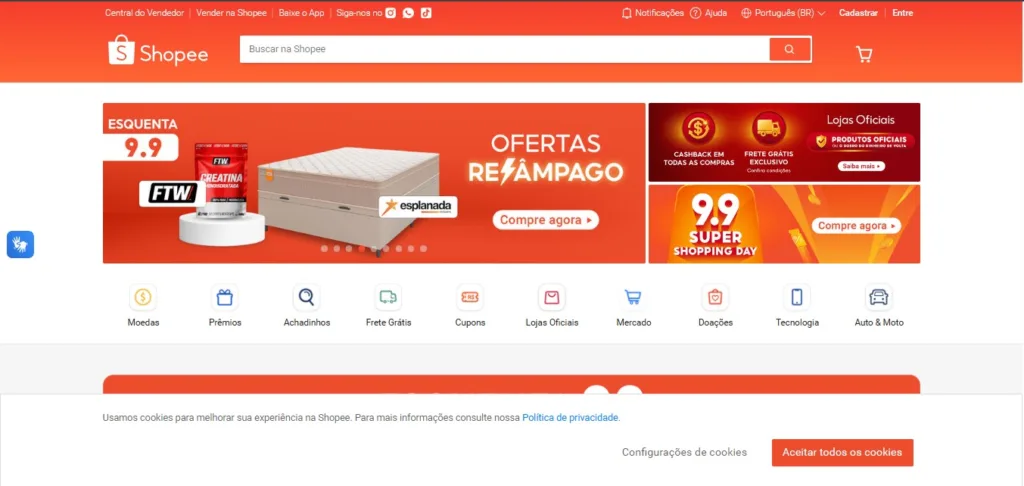The image size is (1024, 486).
Task: Open the Ajuda help link
Action: pos(709,12)
